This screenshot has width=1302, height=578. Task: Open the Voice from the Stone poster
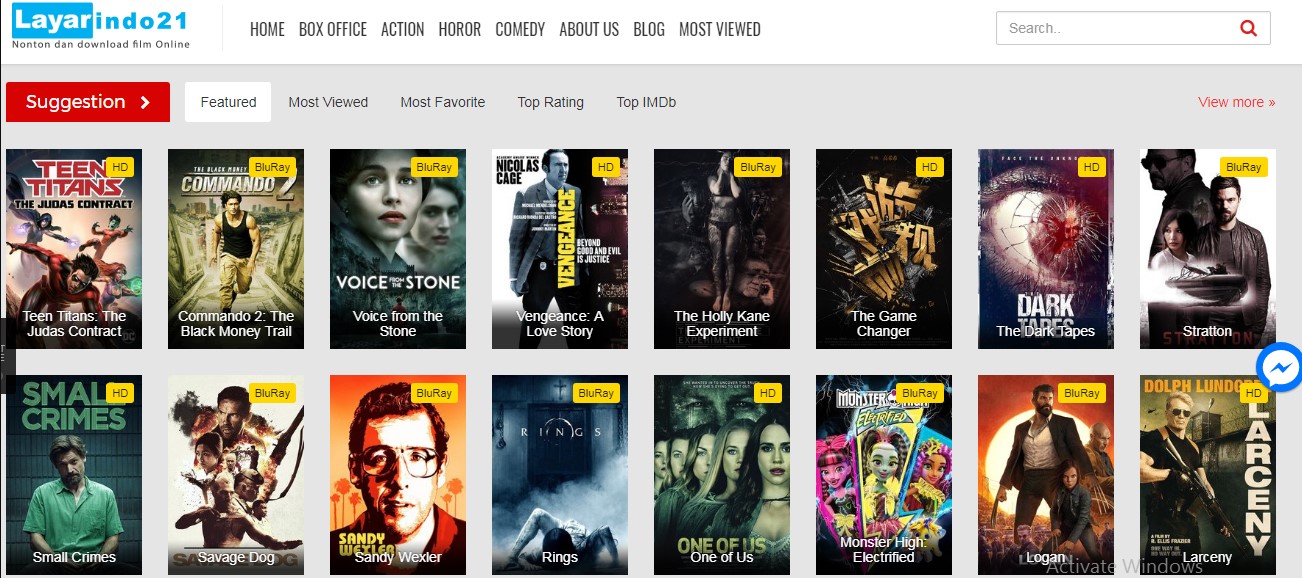[398, 249]
